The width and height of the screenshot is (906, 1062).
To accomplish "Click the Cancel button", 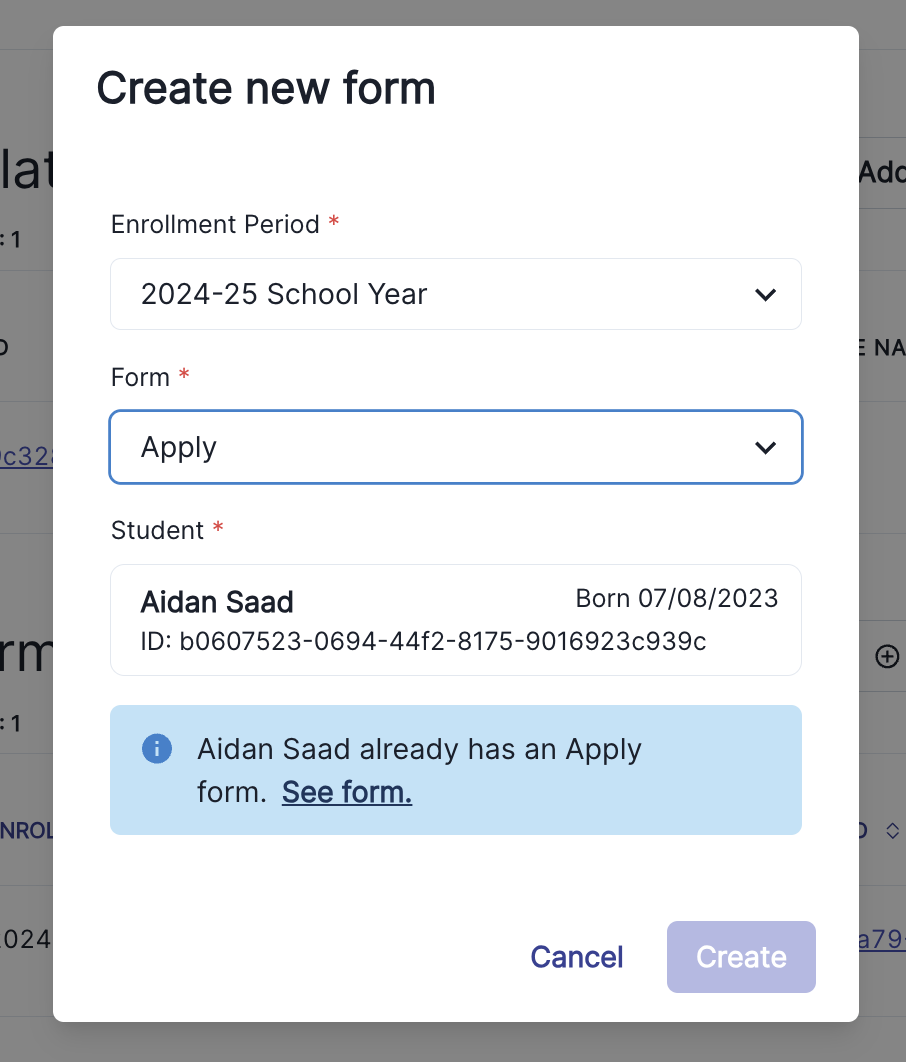I will pyautogui.click(x=576, y=957).
